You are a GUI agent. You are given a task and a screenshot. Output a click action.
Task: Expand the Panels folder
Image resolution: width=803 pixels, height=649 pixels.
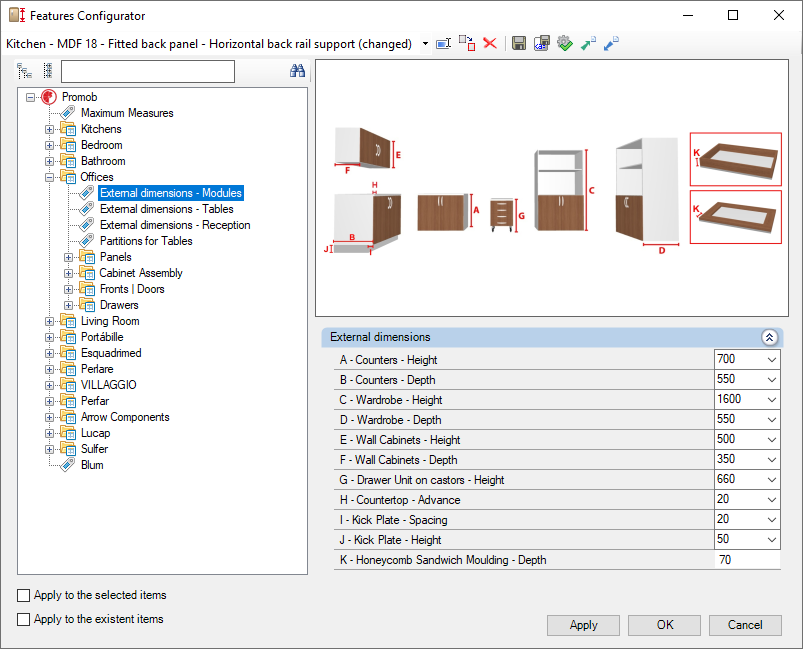(69, 257)
